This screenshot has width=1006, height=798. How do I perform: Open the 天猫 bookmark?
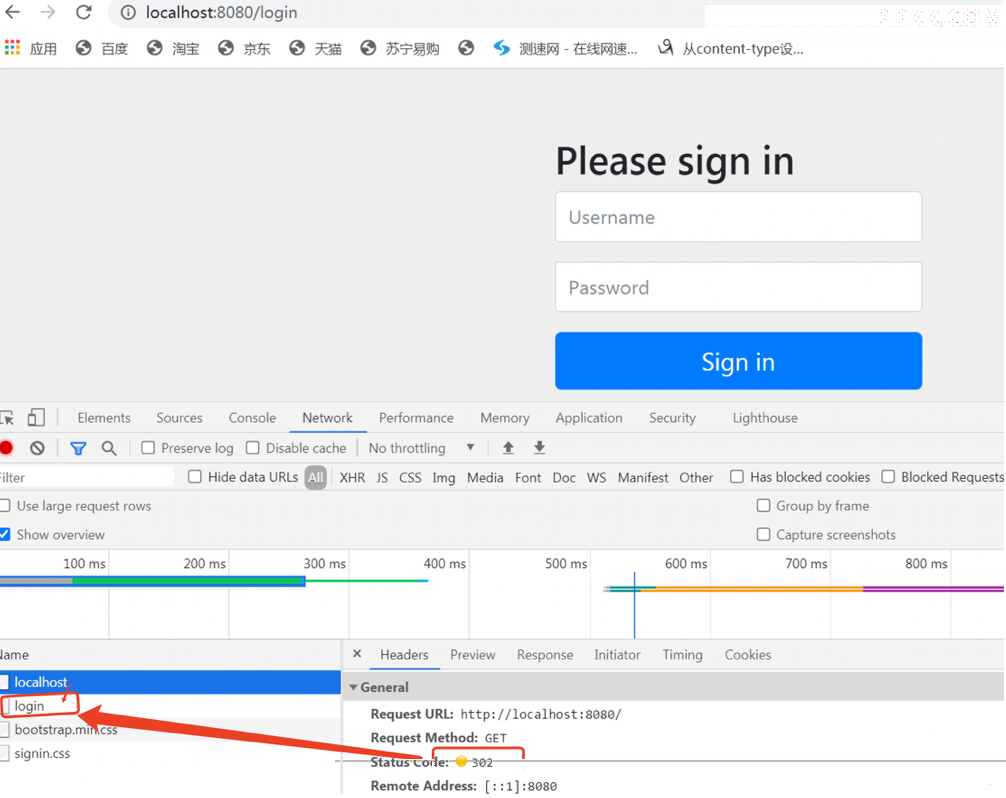pos(316,48)
